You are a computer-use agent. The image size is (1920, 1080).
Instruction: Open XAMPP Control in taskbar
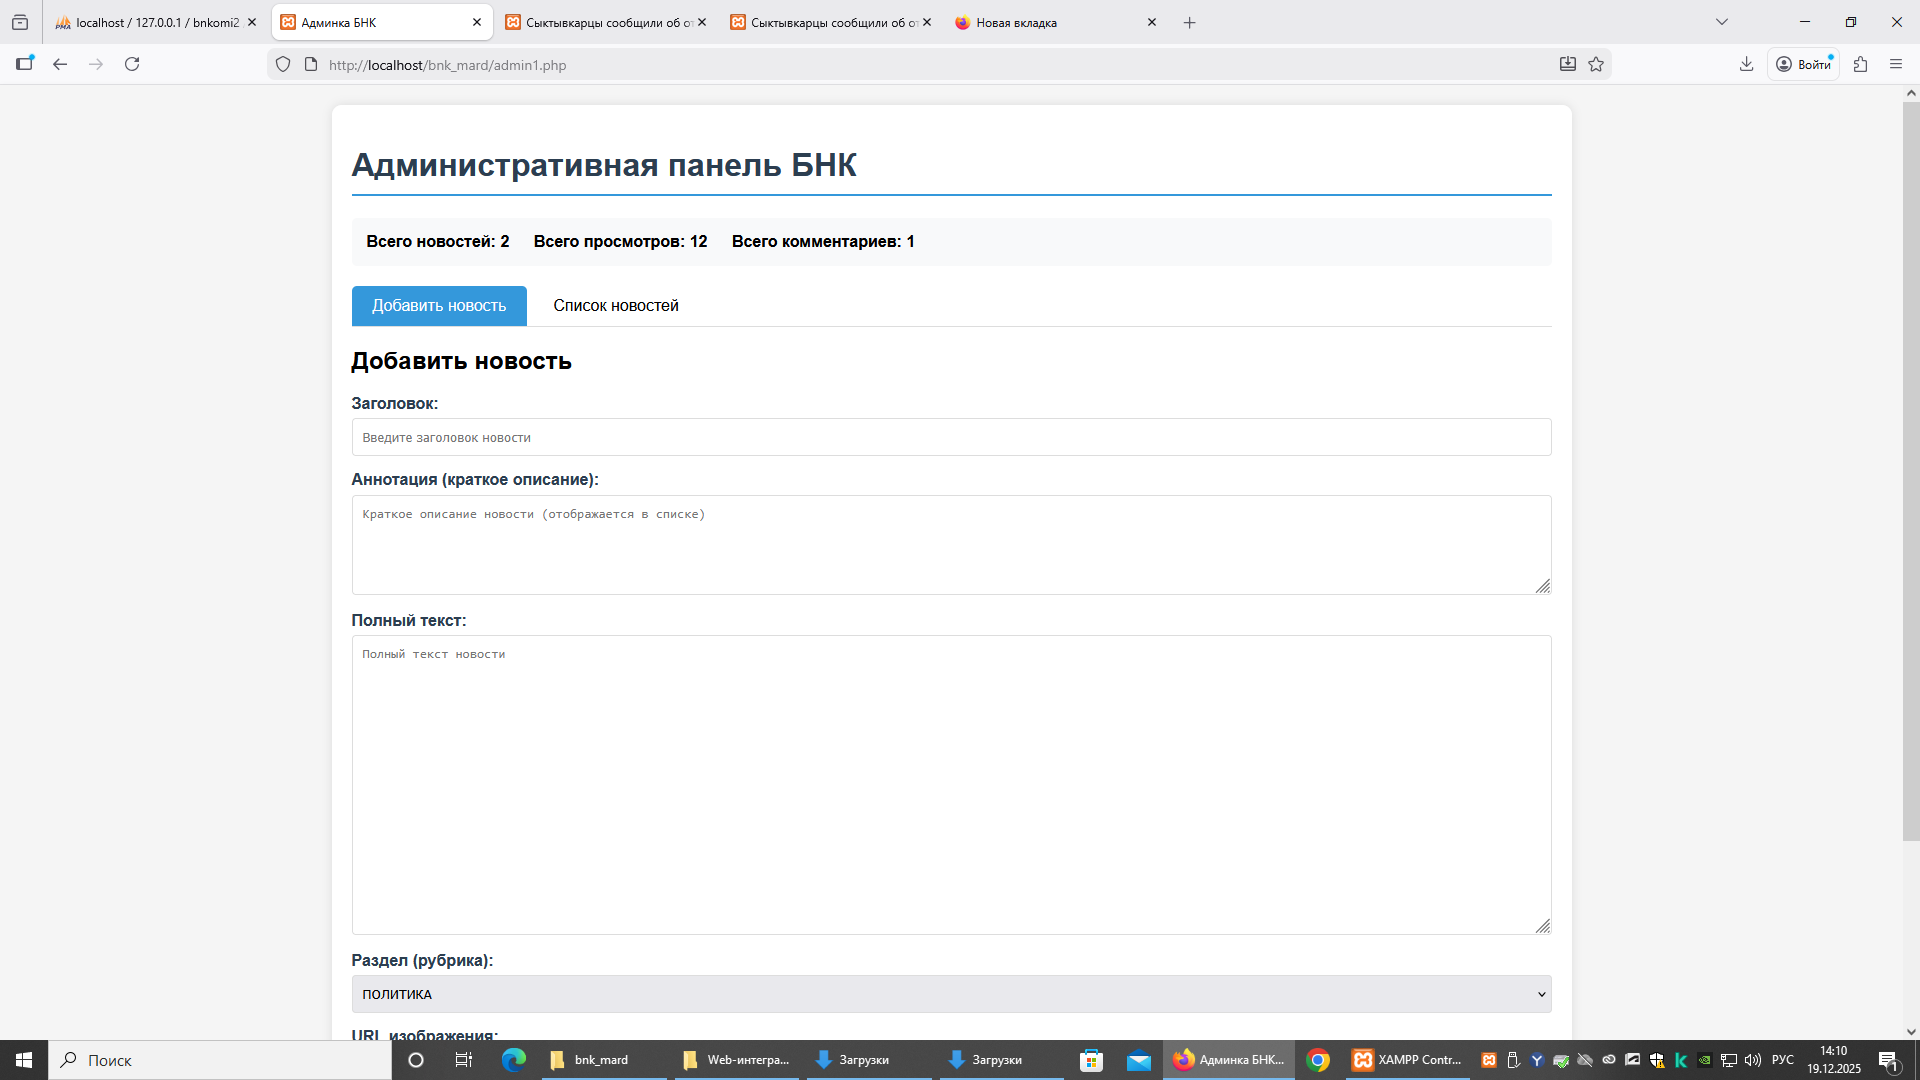coord(1408,1060)
